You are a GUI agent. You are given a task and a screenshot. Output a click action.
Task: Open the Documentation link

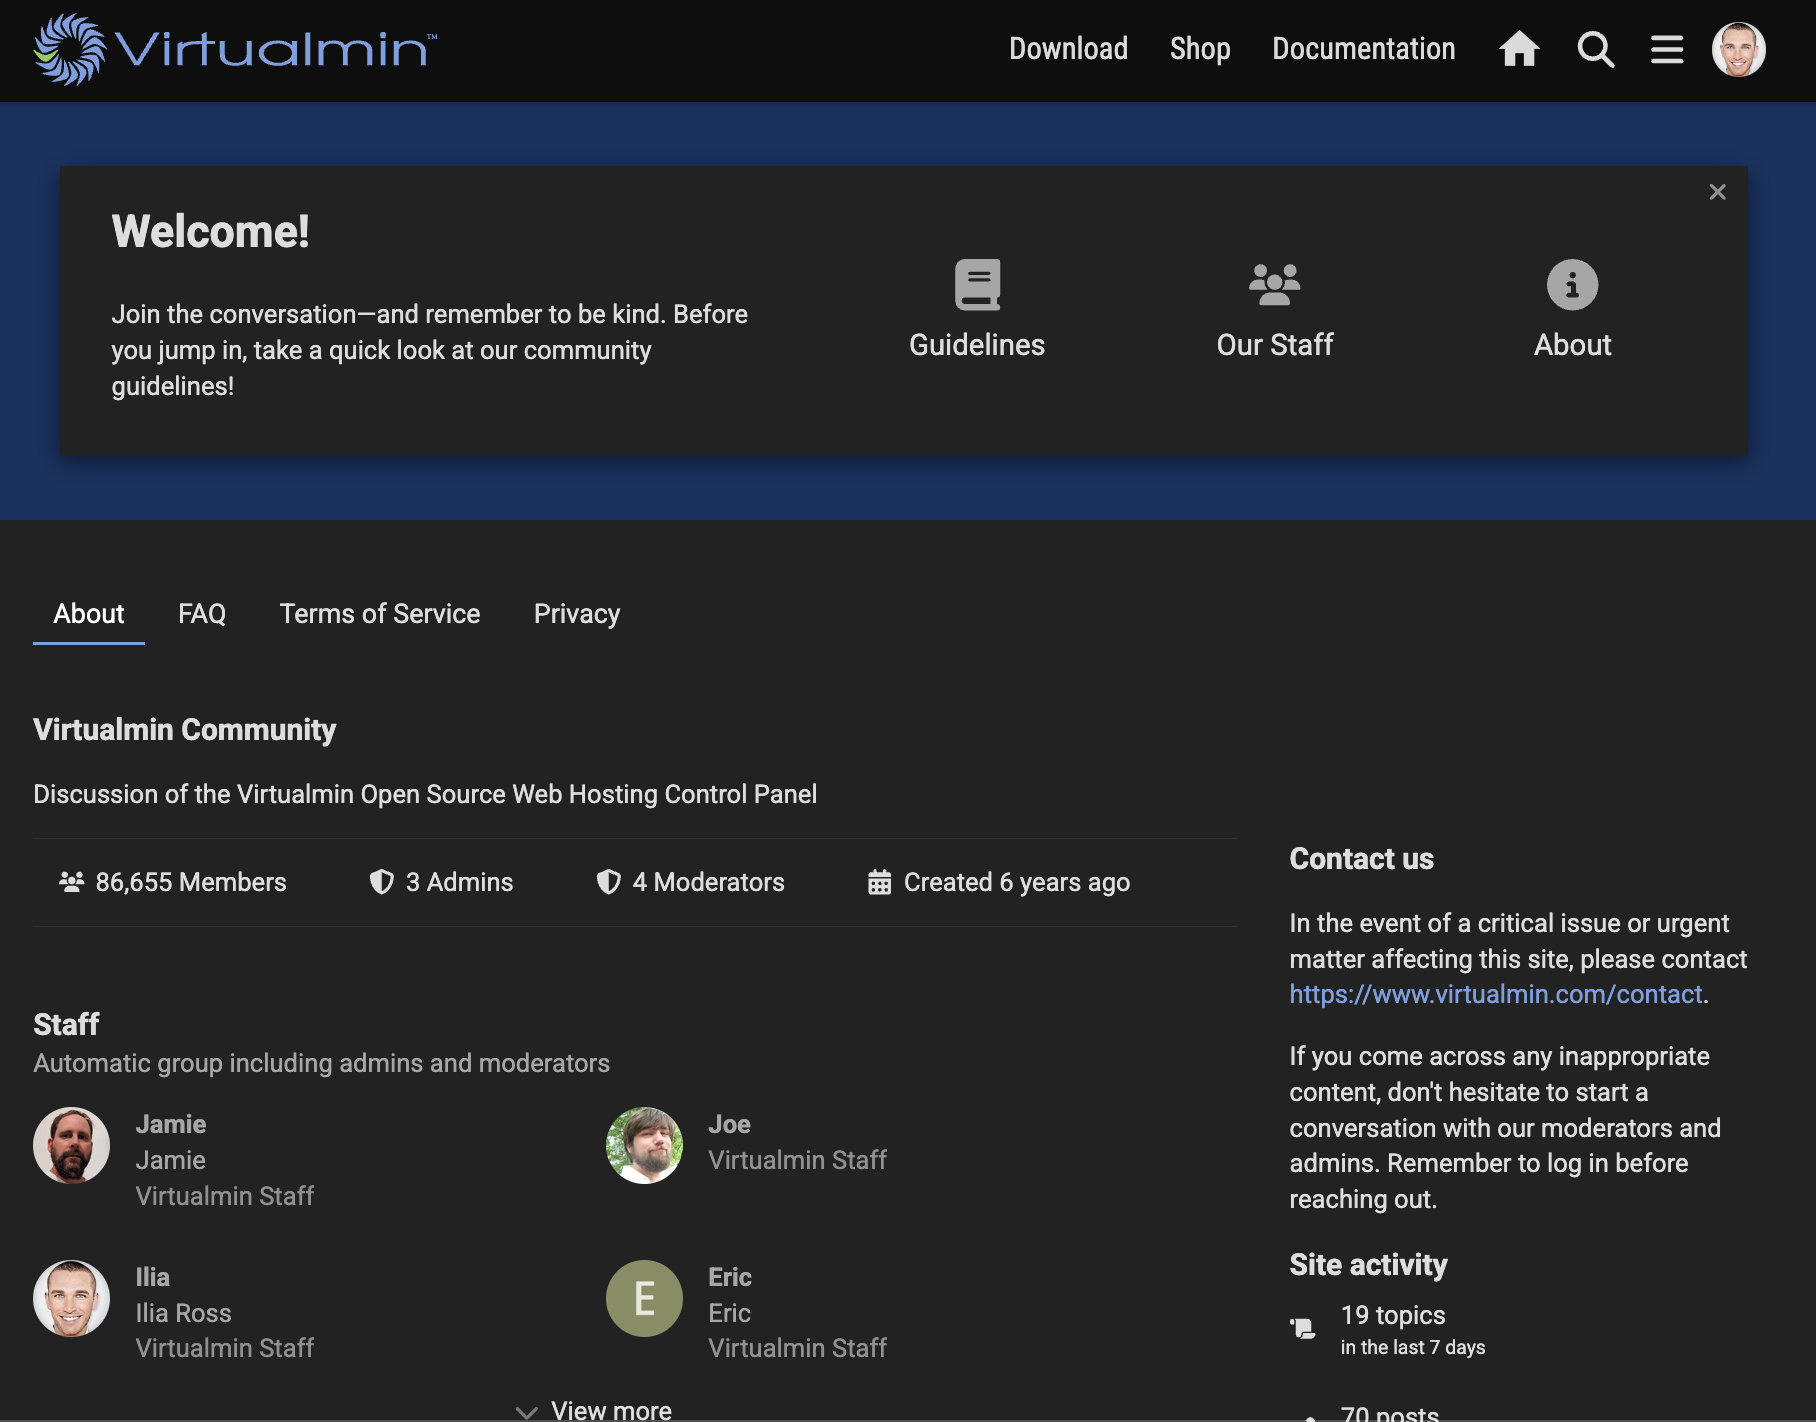pyautogui.click(x=1364, y=49)
